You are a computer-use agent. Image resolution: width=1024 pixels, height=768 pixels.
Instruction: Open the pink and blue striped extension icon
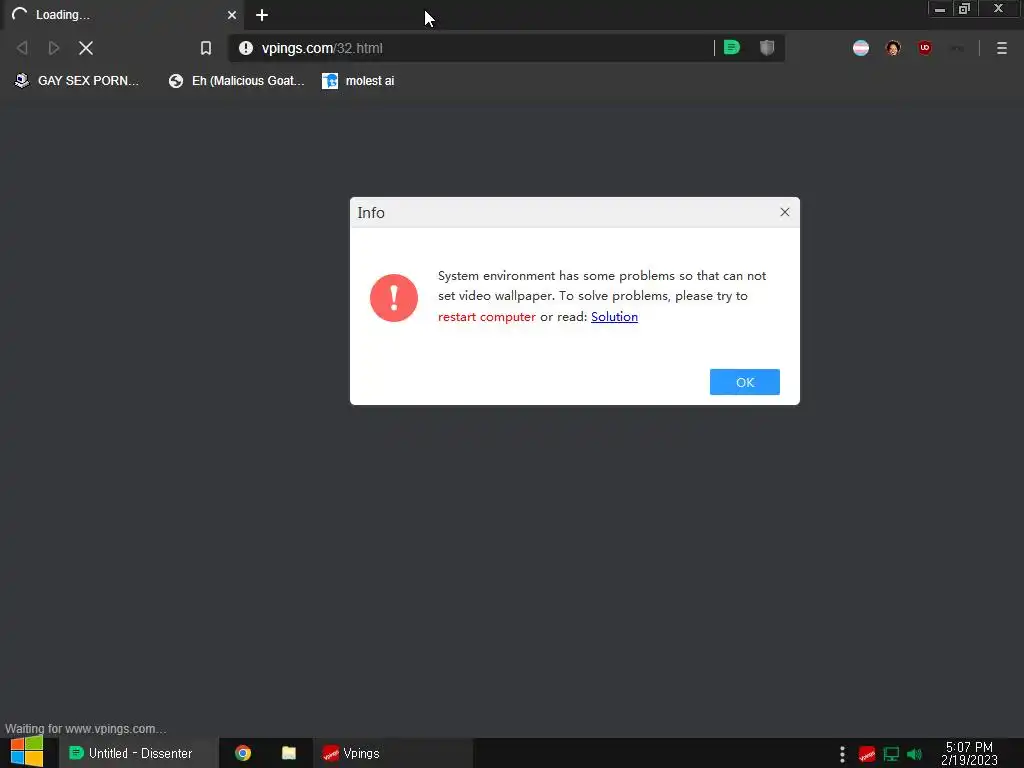(x=861, y=48)
